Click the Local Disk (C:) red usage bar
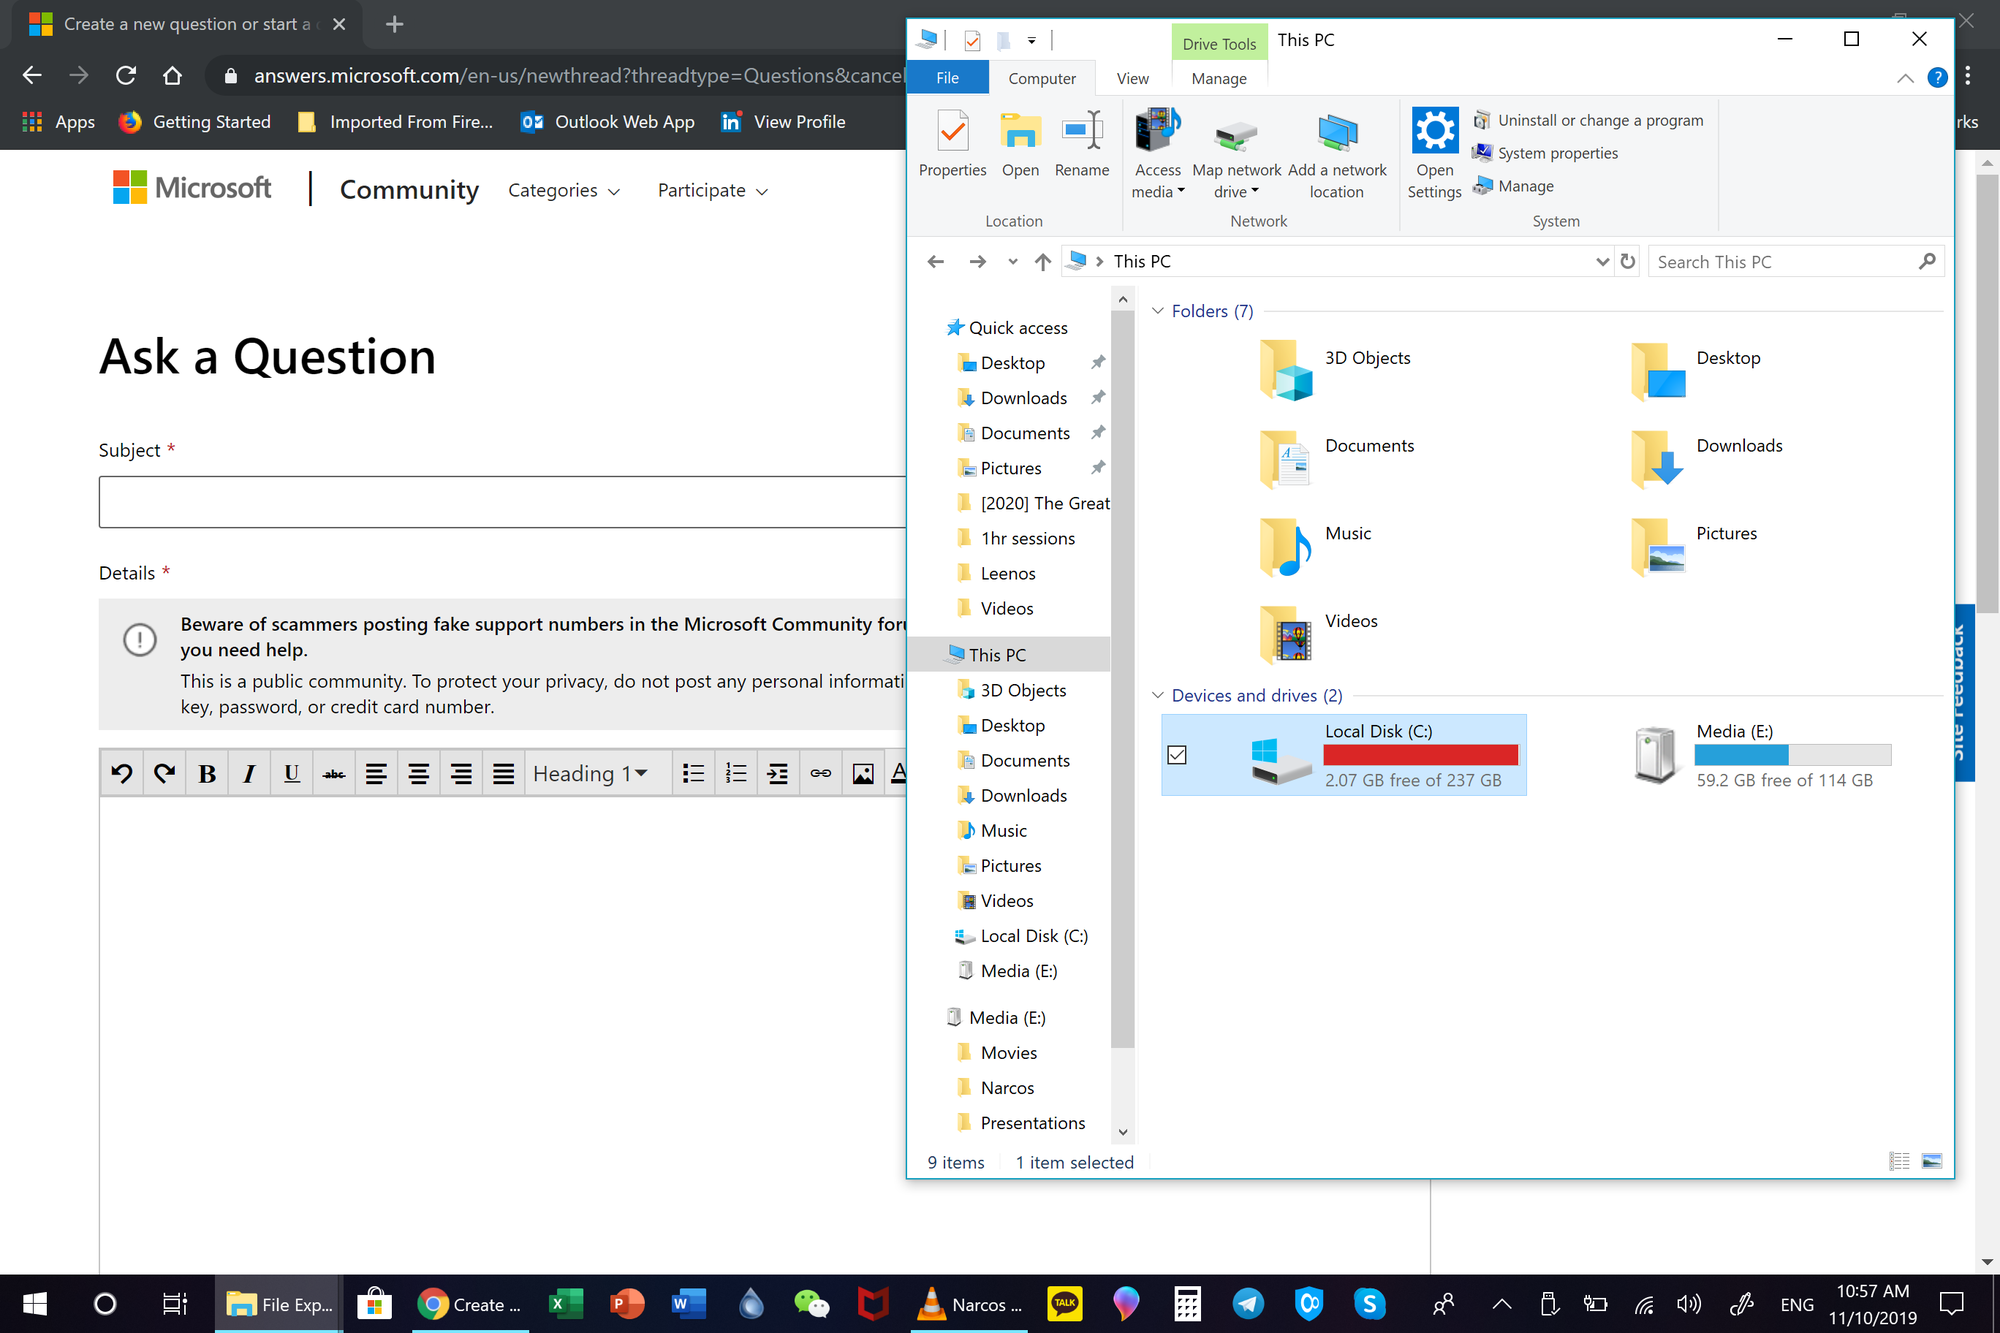The height and width of the screenshot is (1333, 2000). tap(1420, 755)
